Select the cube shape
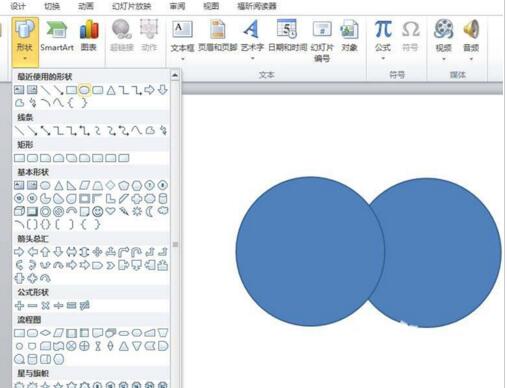 19,211
